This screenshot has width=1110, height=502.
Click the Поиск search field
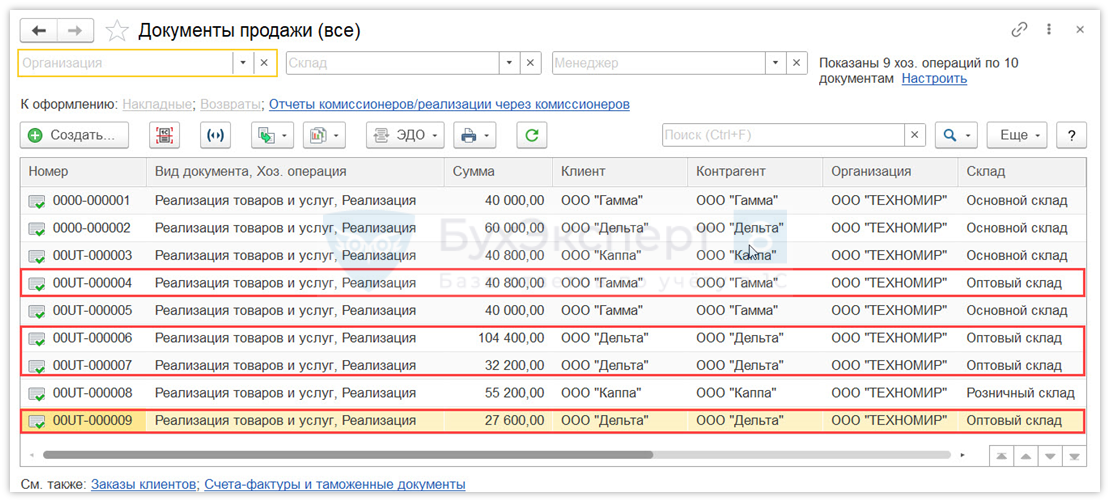(x=783, y=135)
